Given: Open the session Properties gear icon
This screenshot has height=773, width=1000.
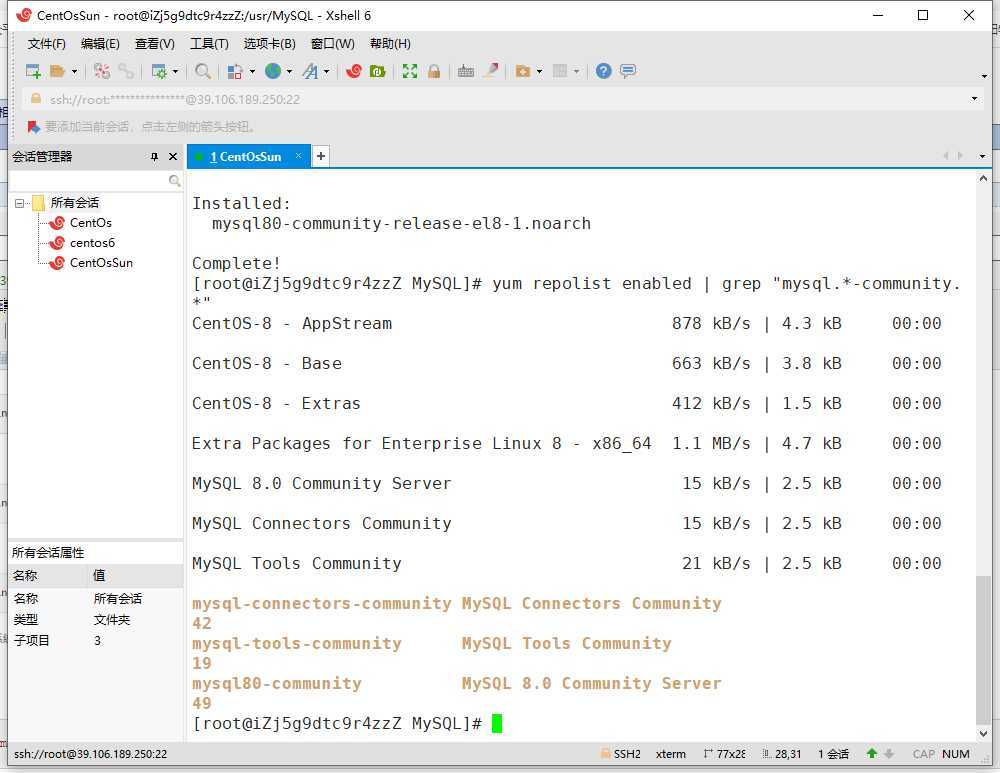Looking at the screenshot, I should (x=159, y=71).
